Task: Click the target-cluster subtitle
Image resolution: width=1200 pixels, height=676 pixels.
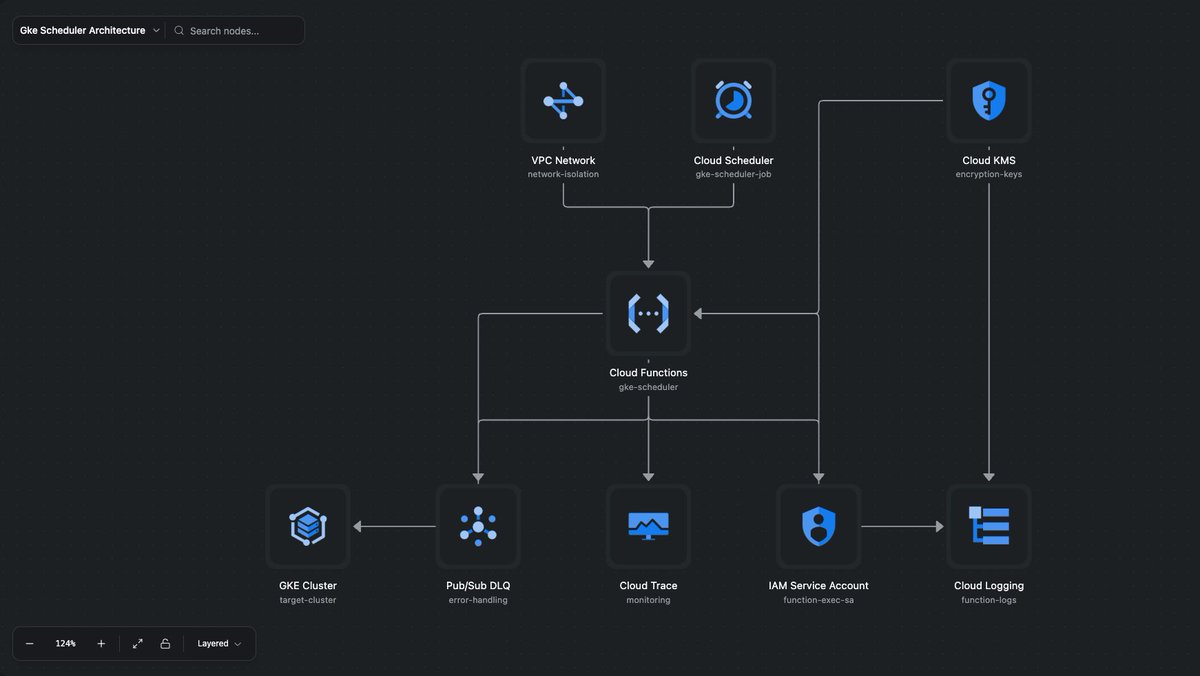Action: pyautogui.click(x=308, y=600)
